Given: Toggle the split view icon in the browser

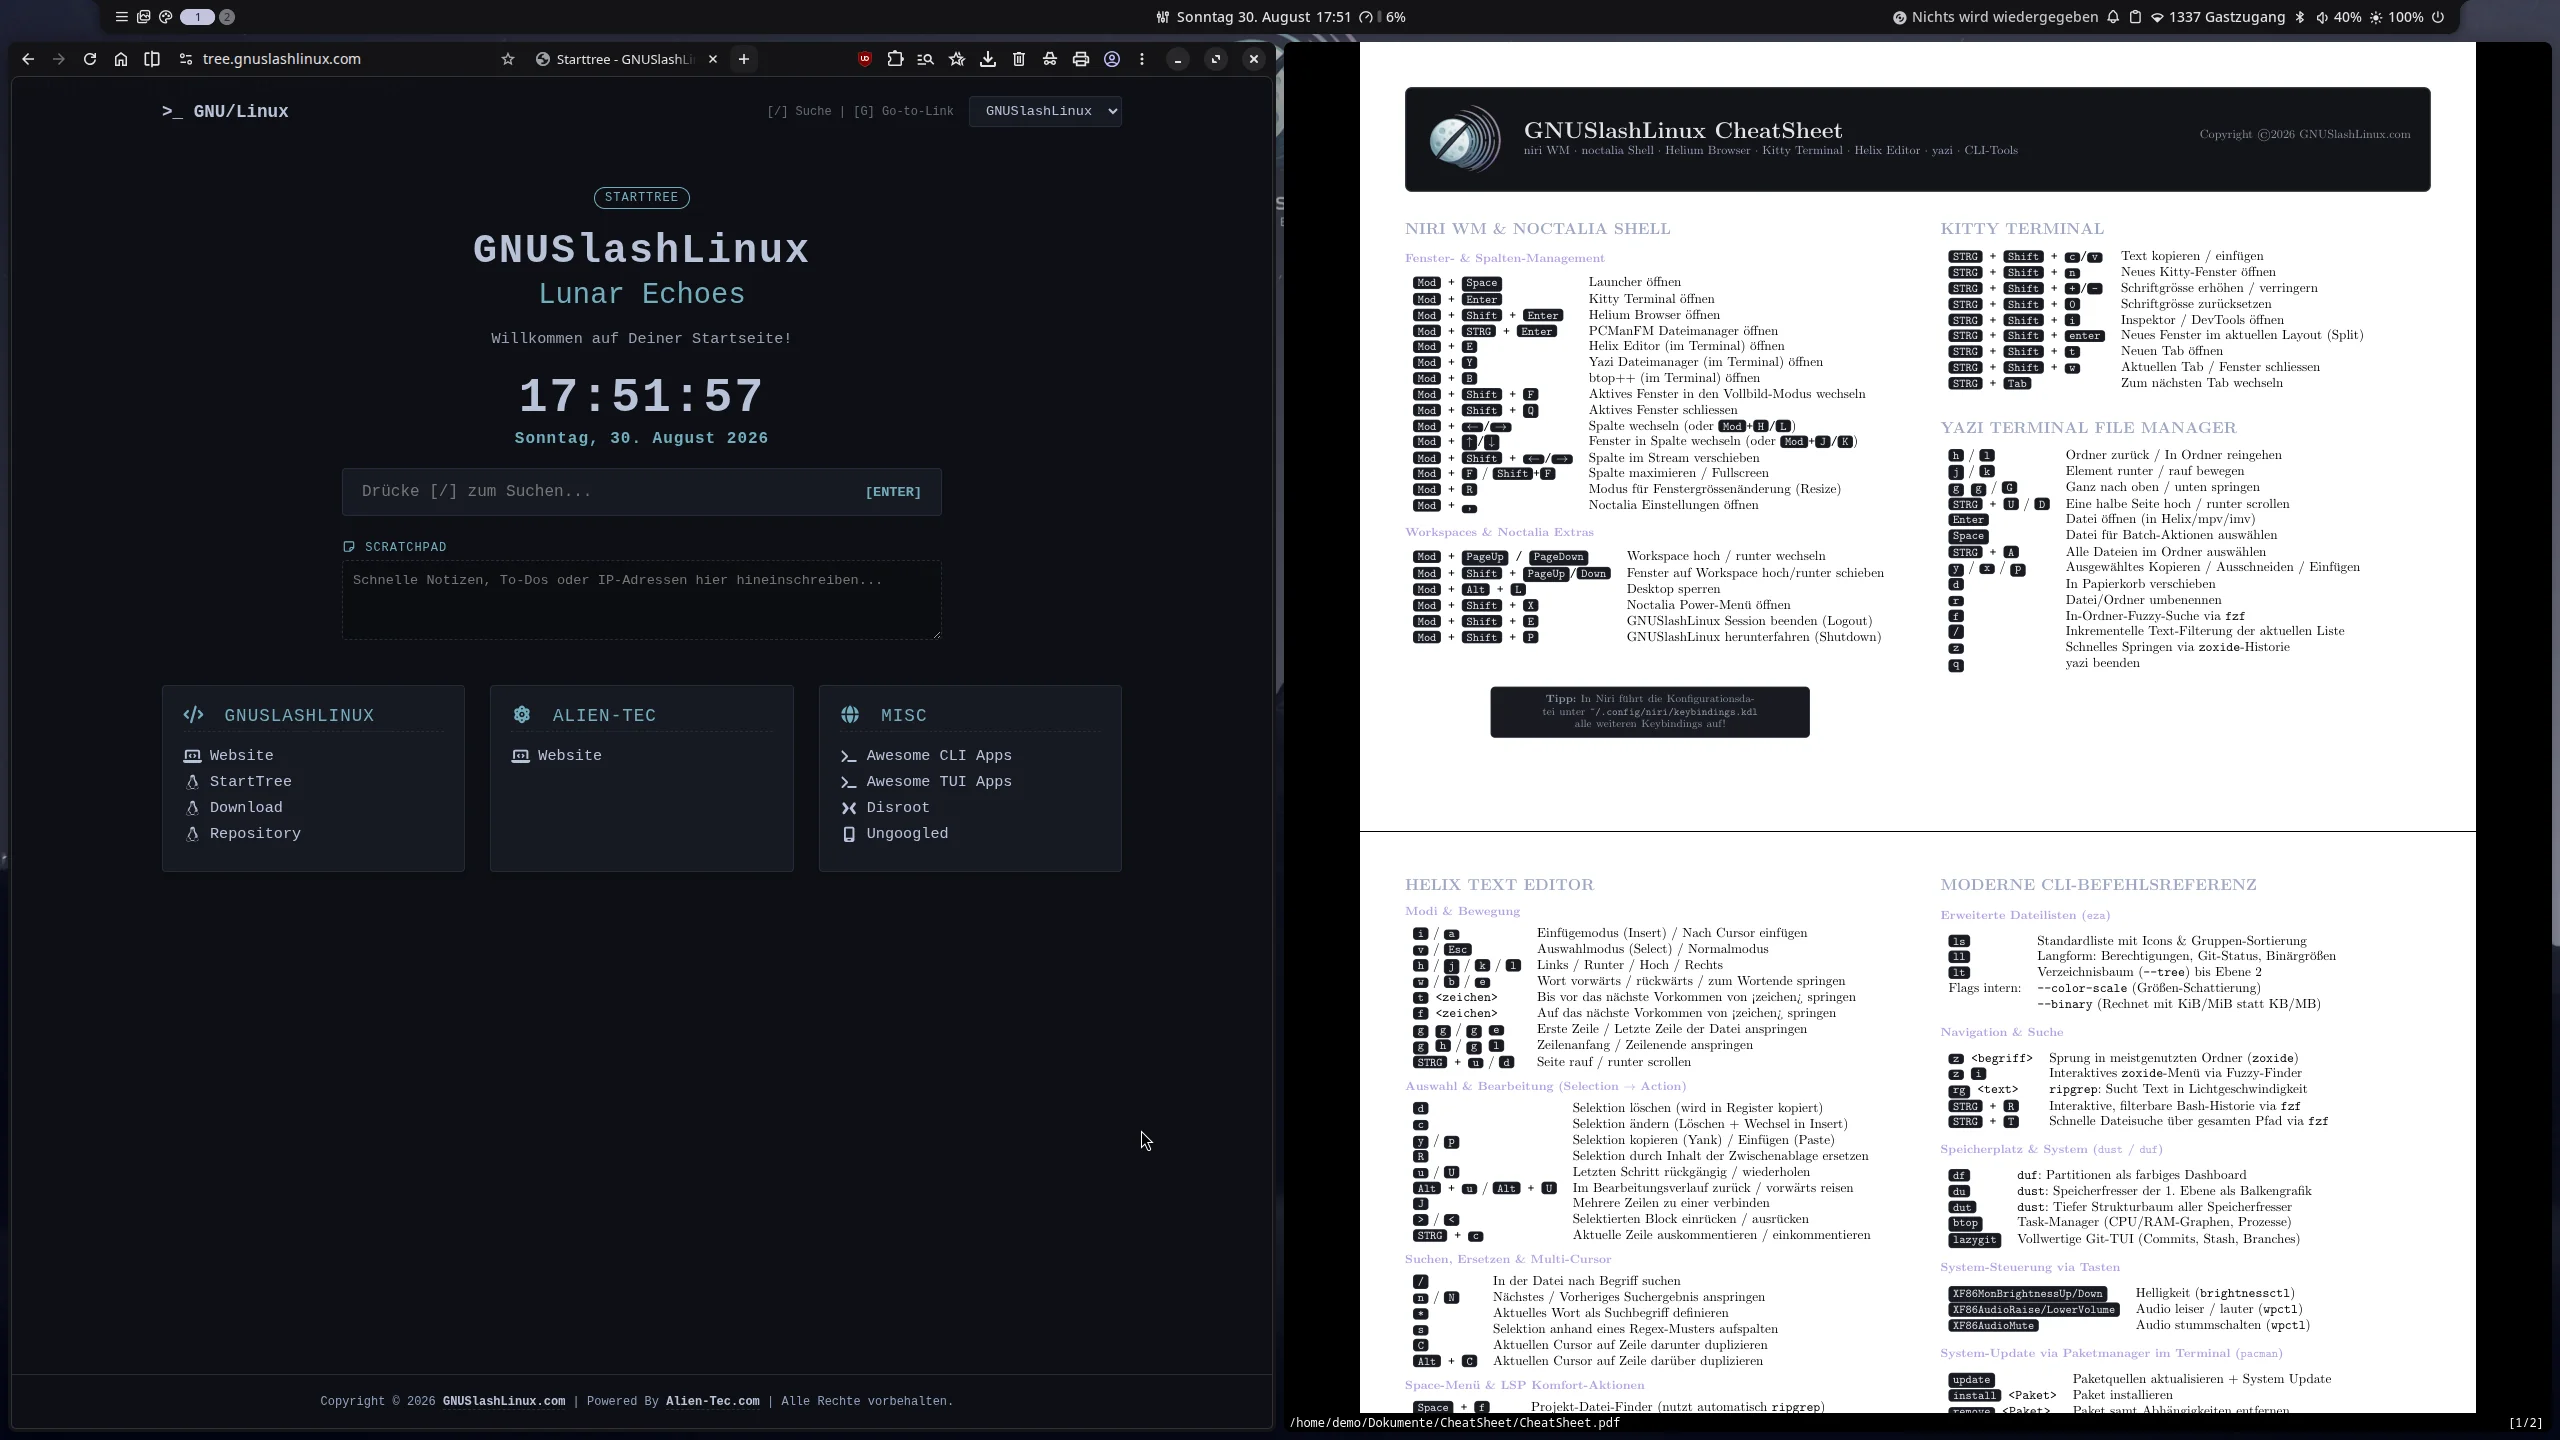Looking at the screenshot, I should (x=152, y=59).
